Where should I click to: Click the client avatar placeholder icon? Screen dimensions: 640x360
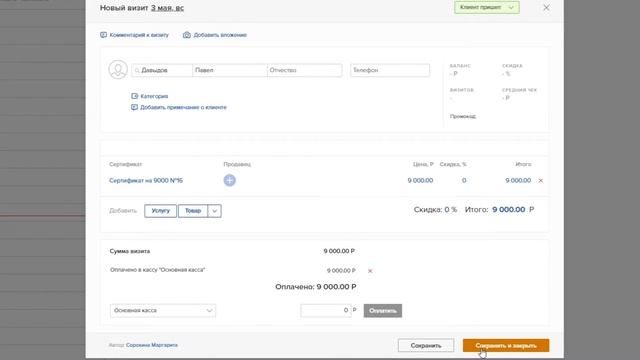pos(118,70)
